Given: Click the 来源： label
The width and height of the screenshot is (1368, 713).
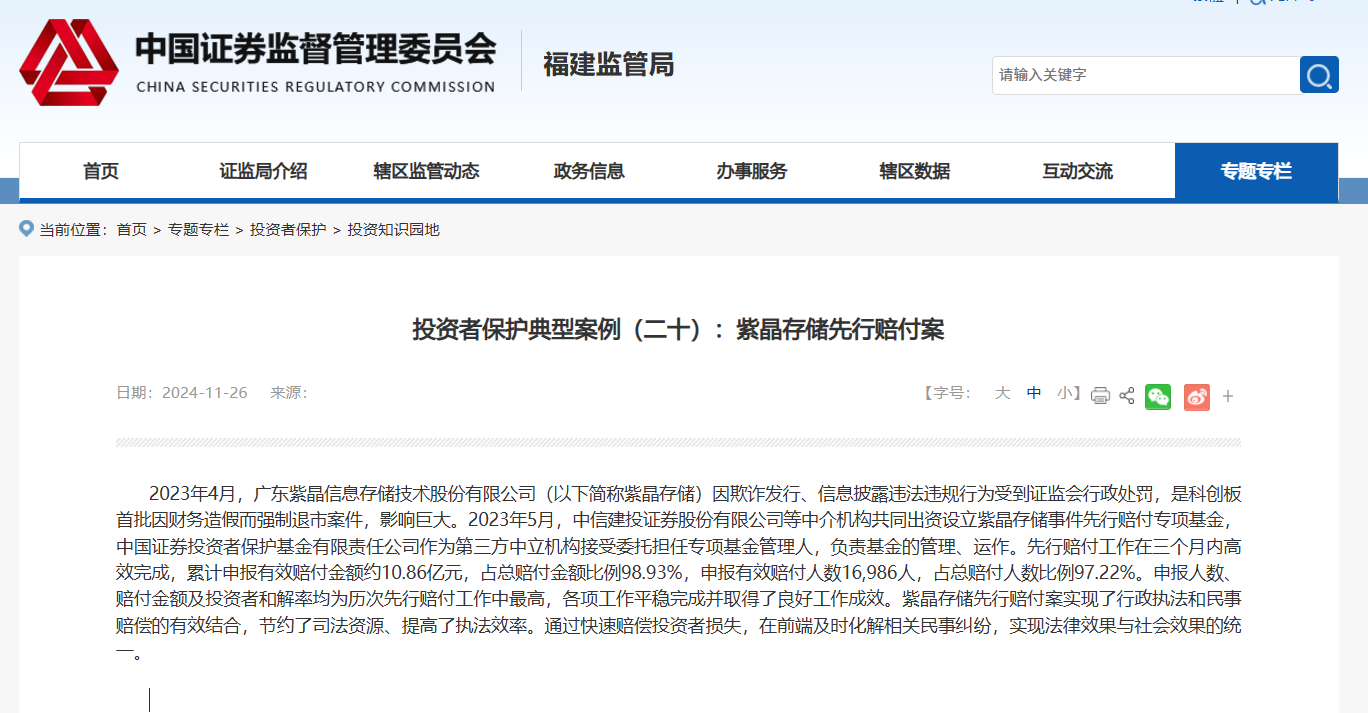Looking at the screenshot, I should (x=289, y=393).
